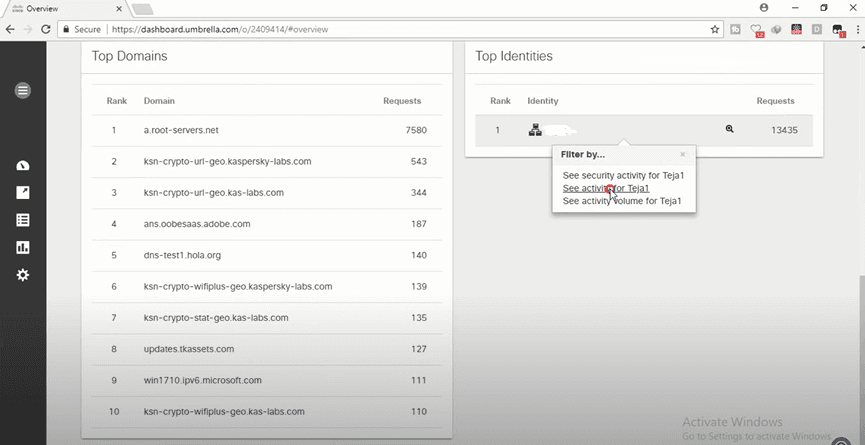Screen dimensions: 865x445
Task: Go back in browser
Action: 10,29
